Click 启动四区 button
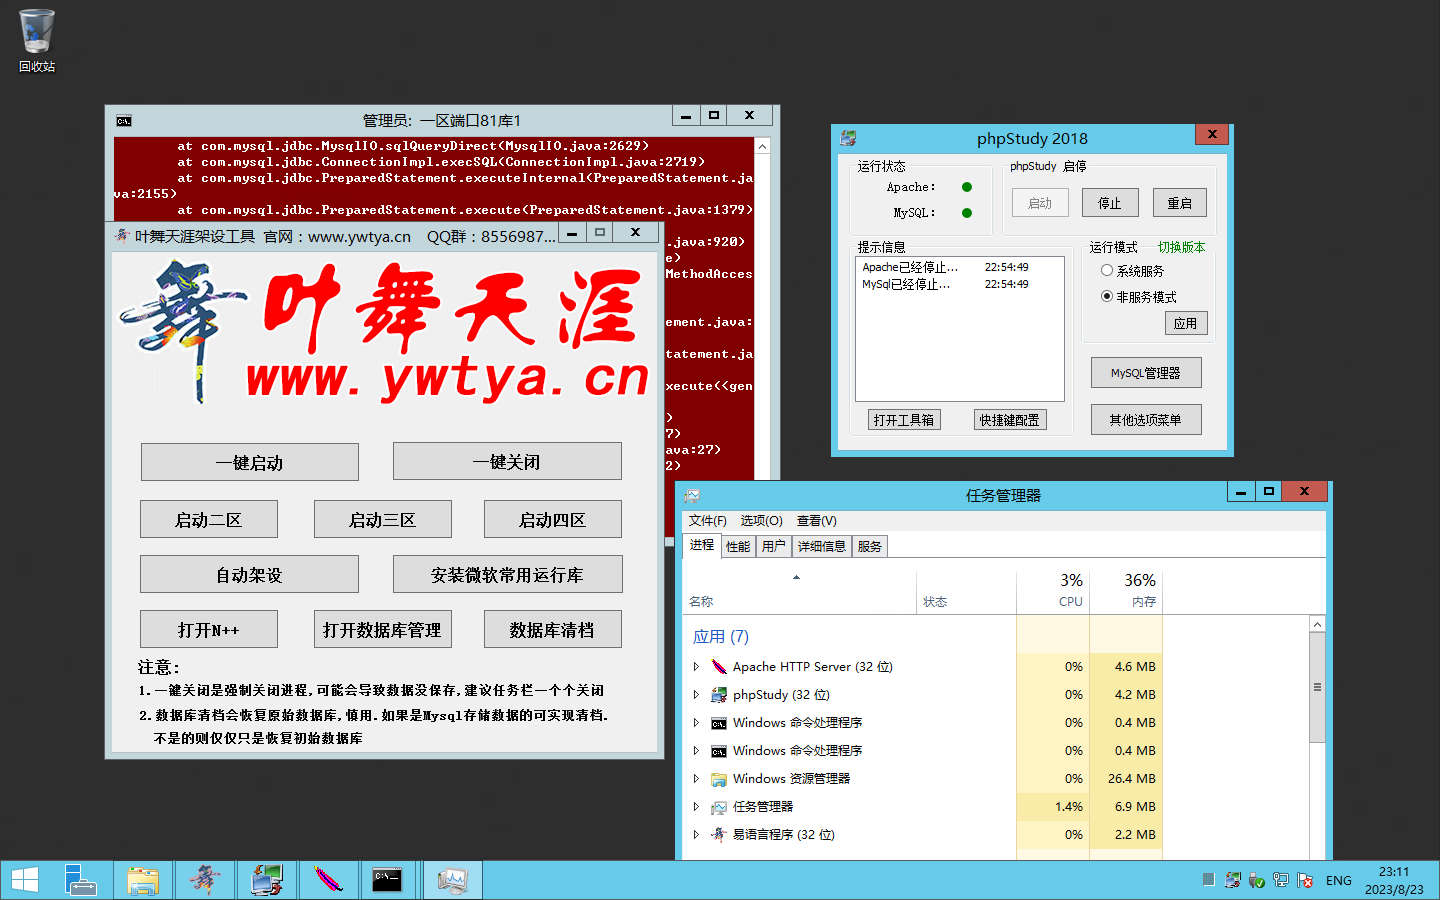1440x900 pixels. tap(552, 519)
